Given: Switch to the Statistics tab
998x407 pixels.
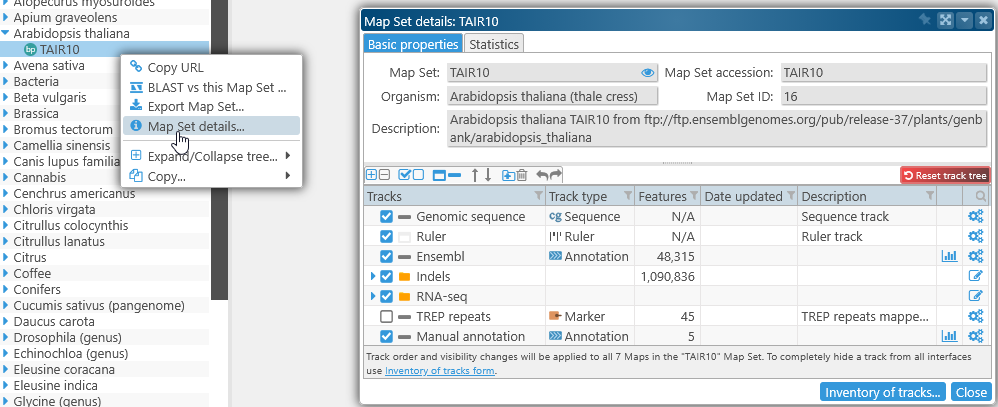Looking at the screenshot, I should (494, 44).
